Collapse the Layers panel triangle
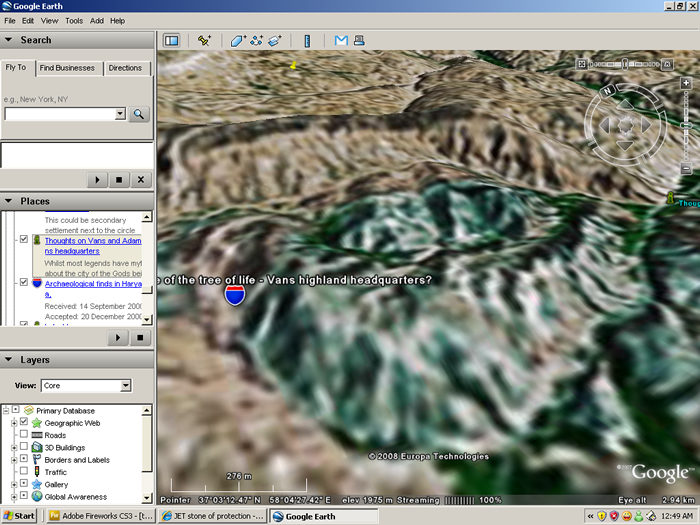Viewport: 700px width, 525px height. coord(8,359)
